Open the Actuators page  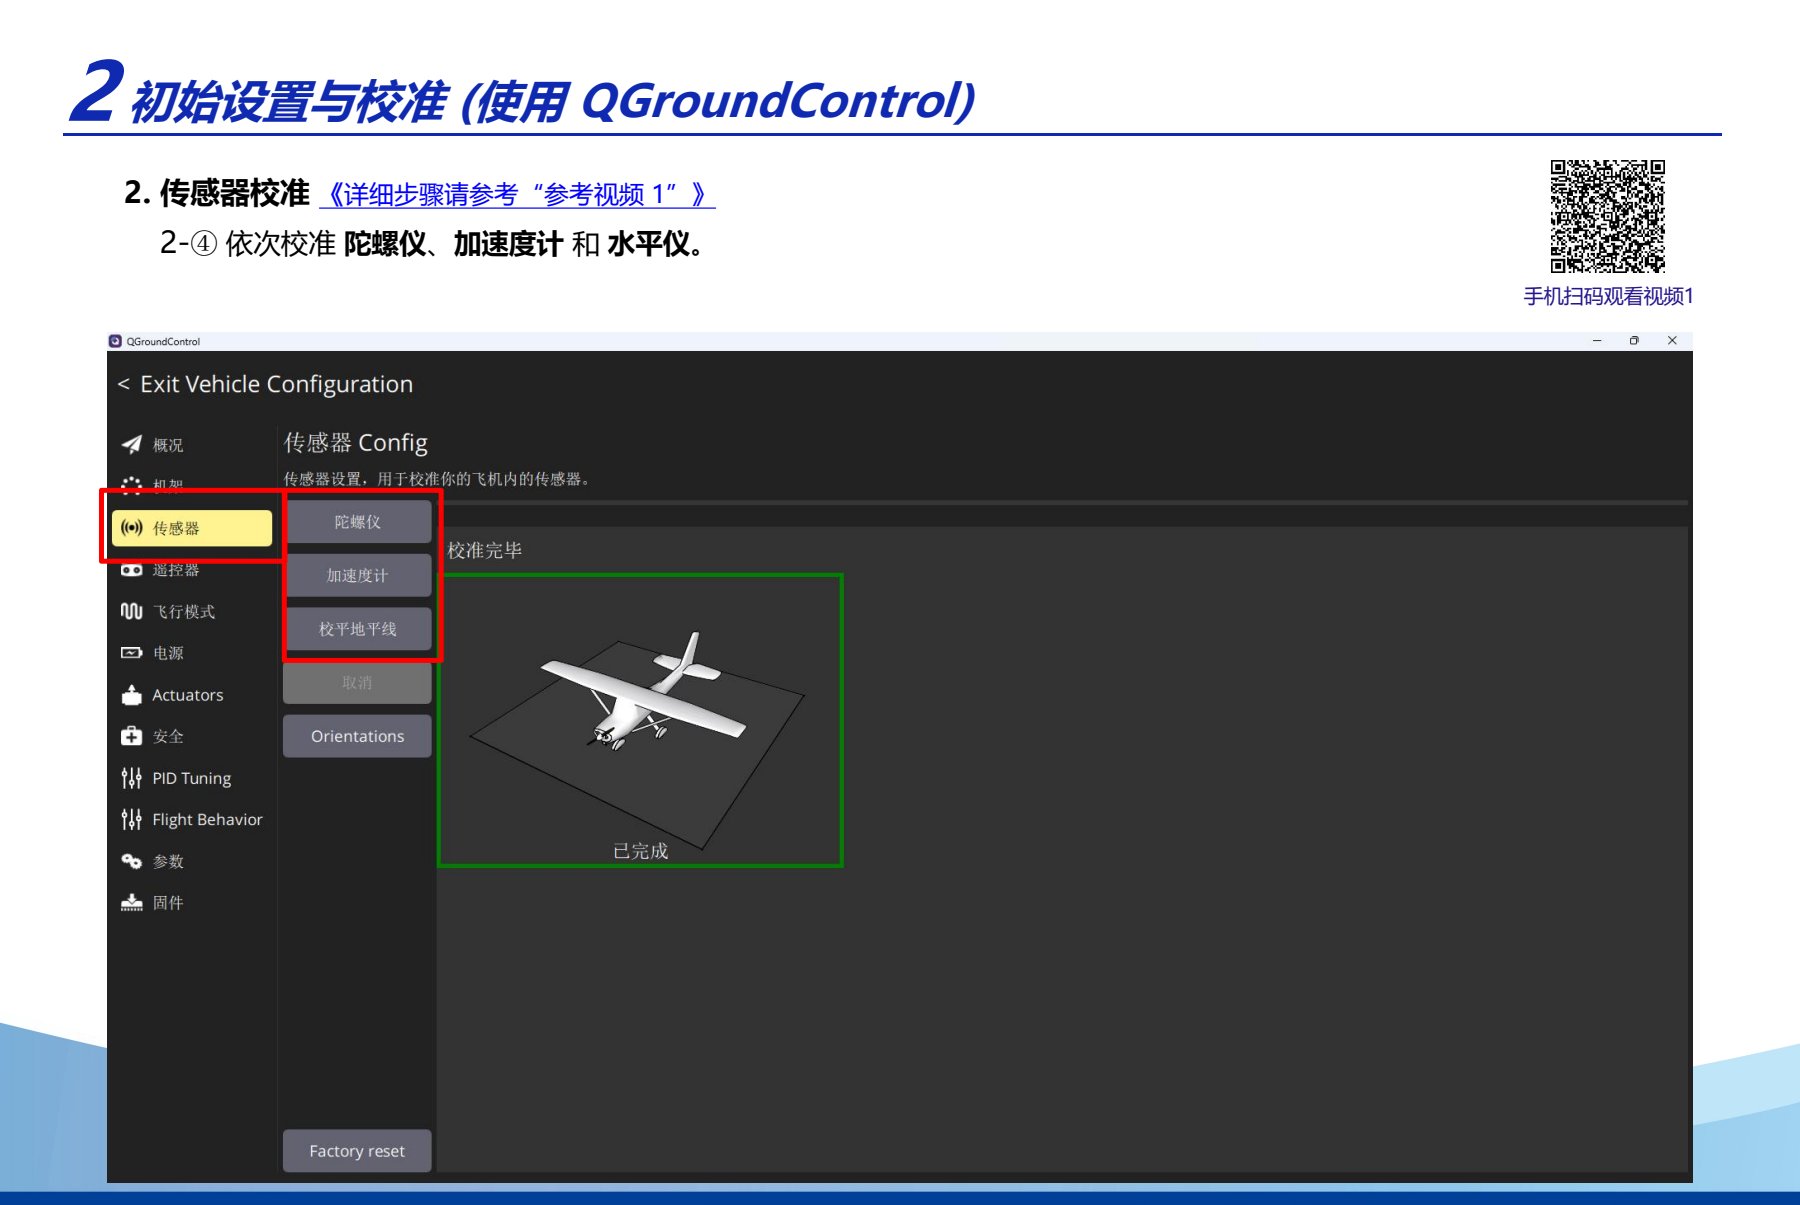coord(192,695)
